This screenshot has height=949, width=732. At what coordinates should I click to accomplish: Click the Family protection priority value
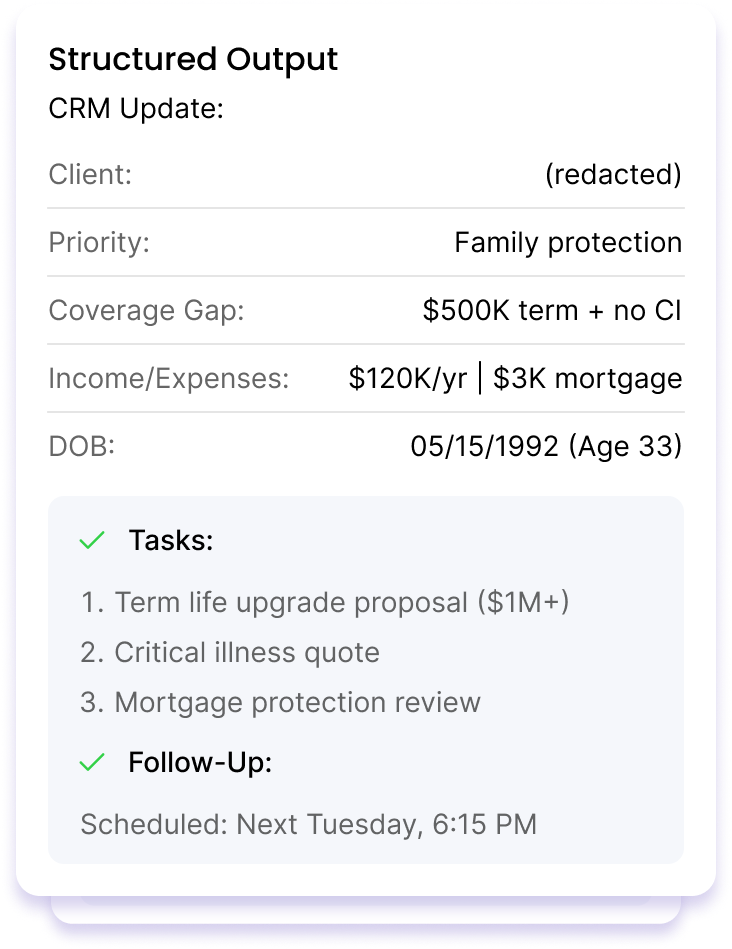coord(569,243)
